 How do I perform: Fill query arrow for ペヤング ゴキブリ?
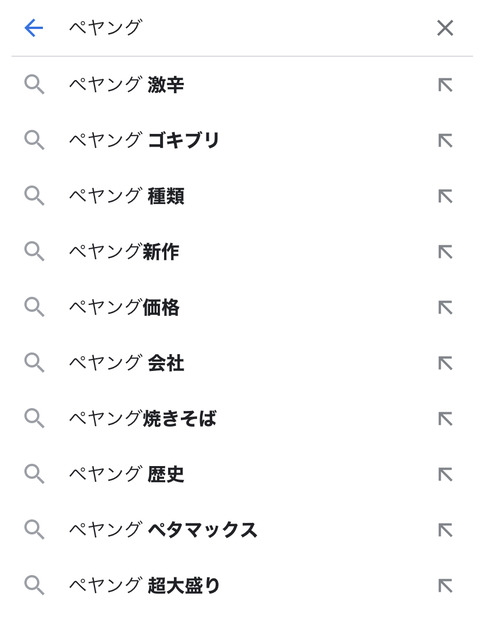pos(445,140)
